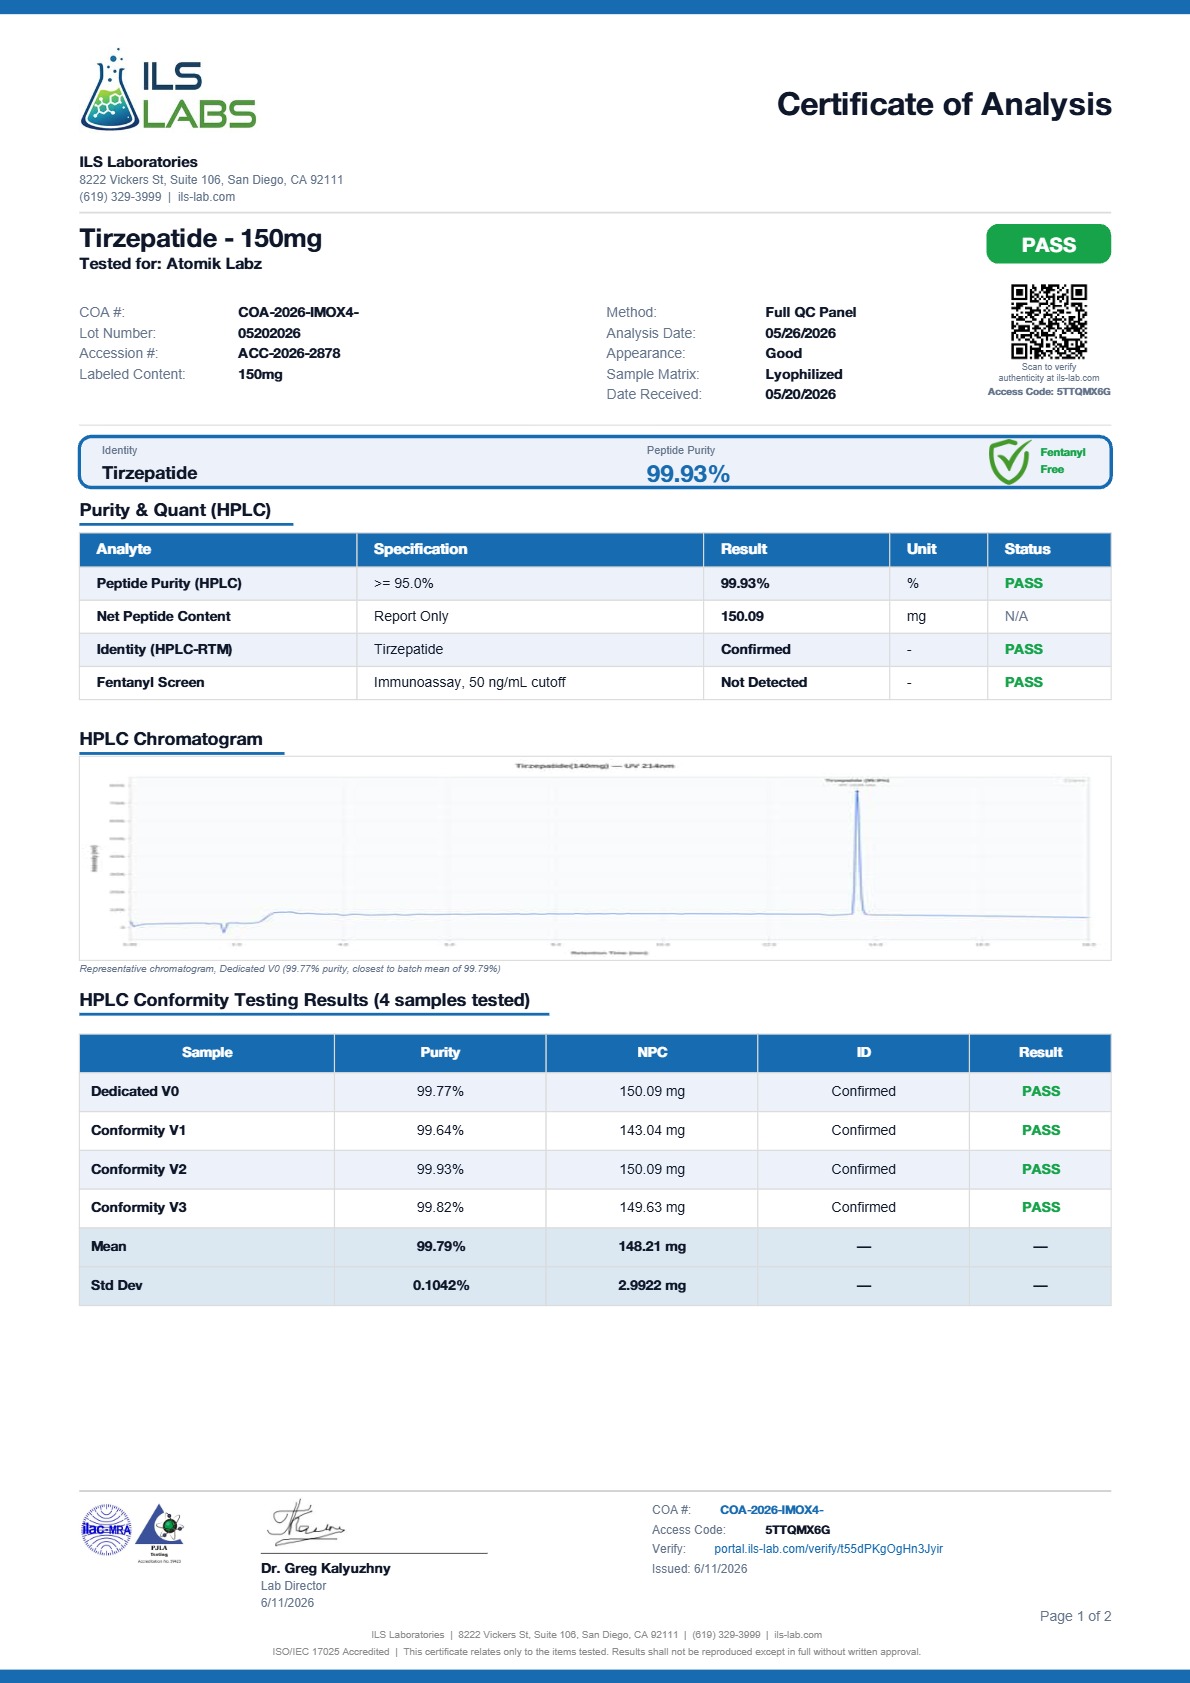Click the ILS Laboratories address line

tap(211, 180)
